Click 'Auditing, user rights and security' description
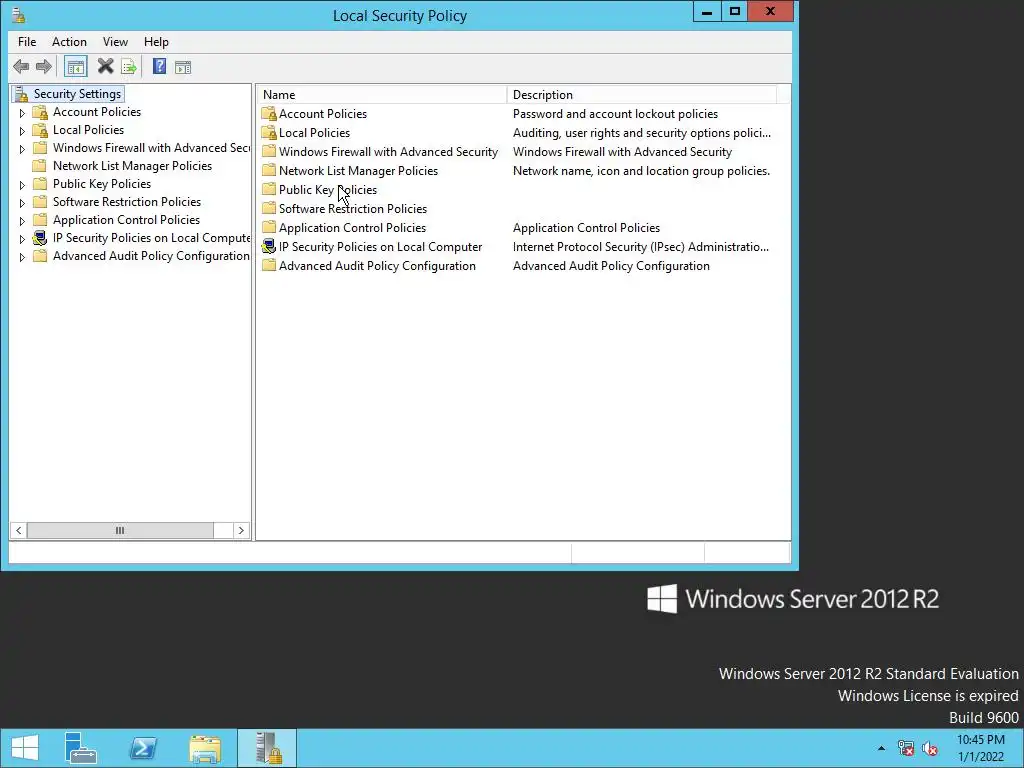 point(641,133)
